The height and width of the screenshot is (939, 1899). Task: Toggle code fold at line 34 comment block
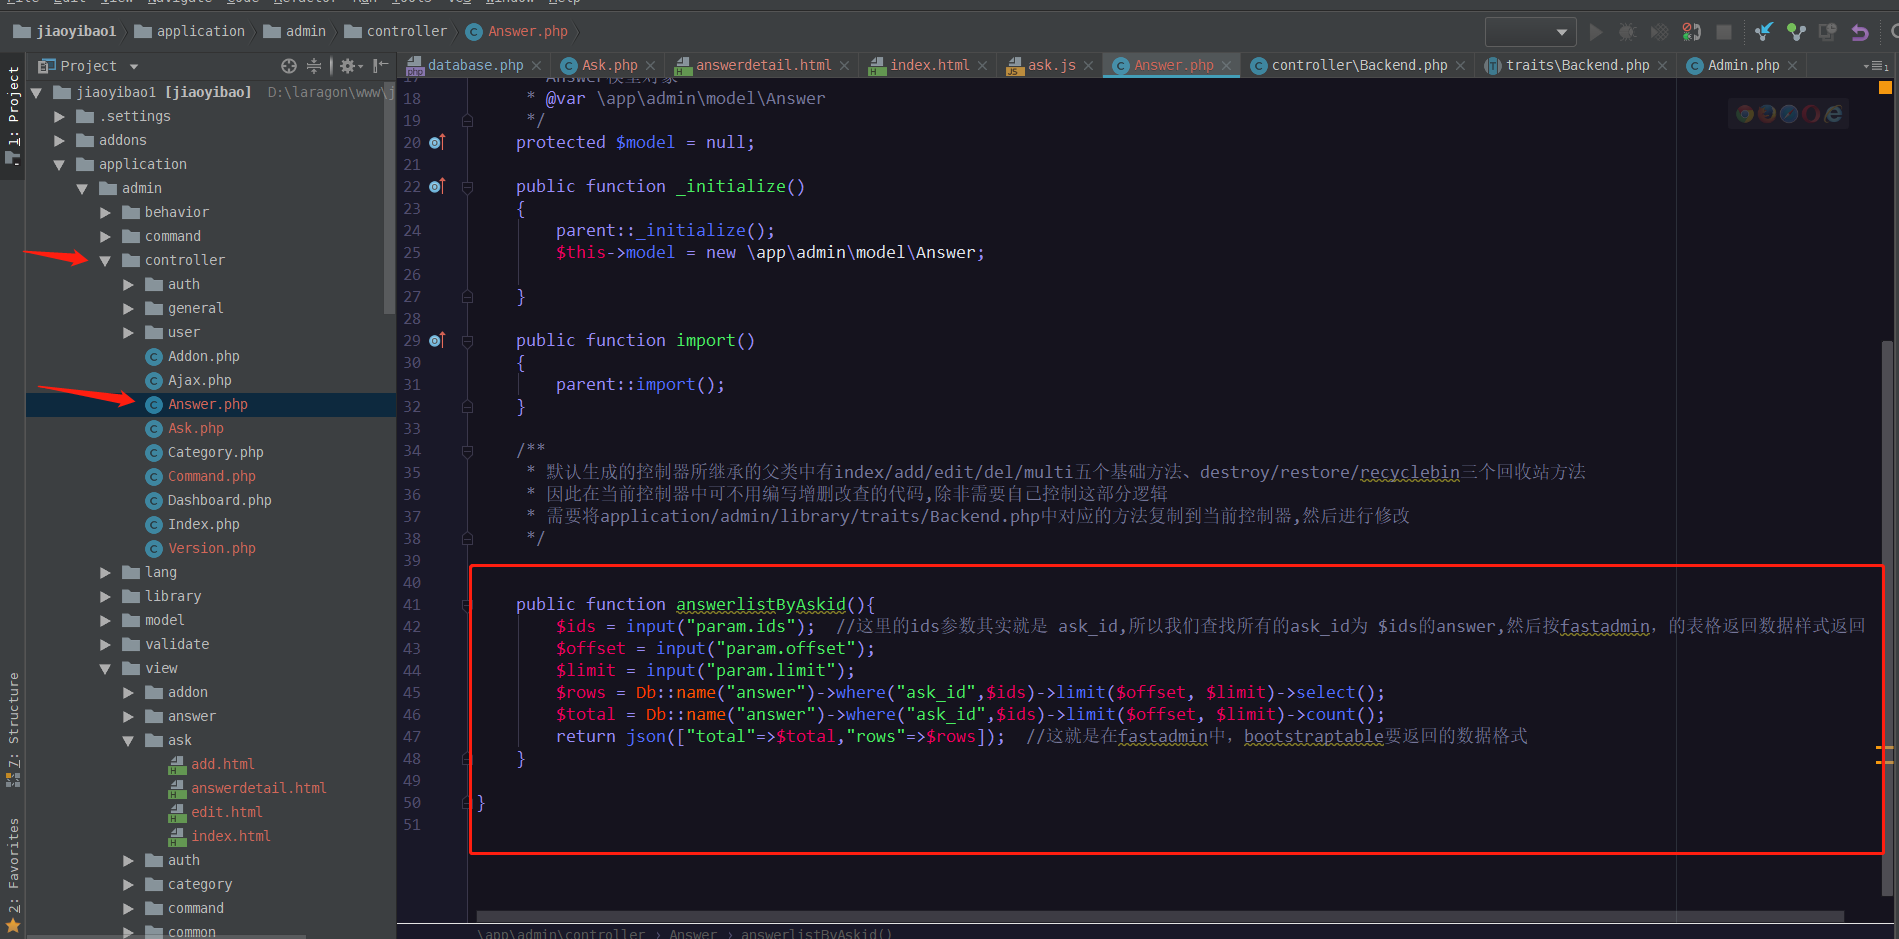pos(467,451)
